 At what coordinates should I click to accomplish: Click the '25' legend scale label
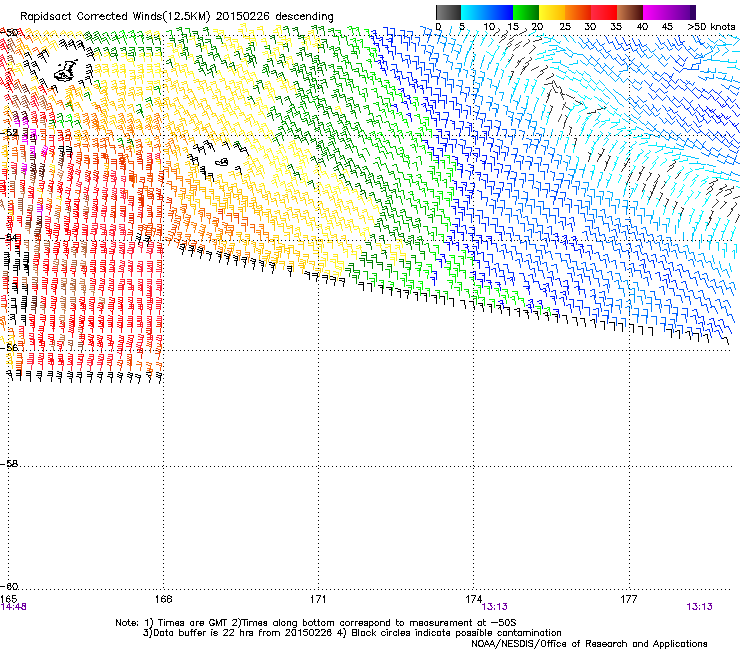pyautogui.click(x=564, y=27)
